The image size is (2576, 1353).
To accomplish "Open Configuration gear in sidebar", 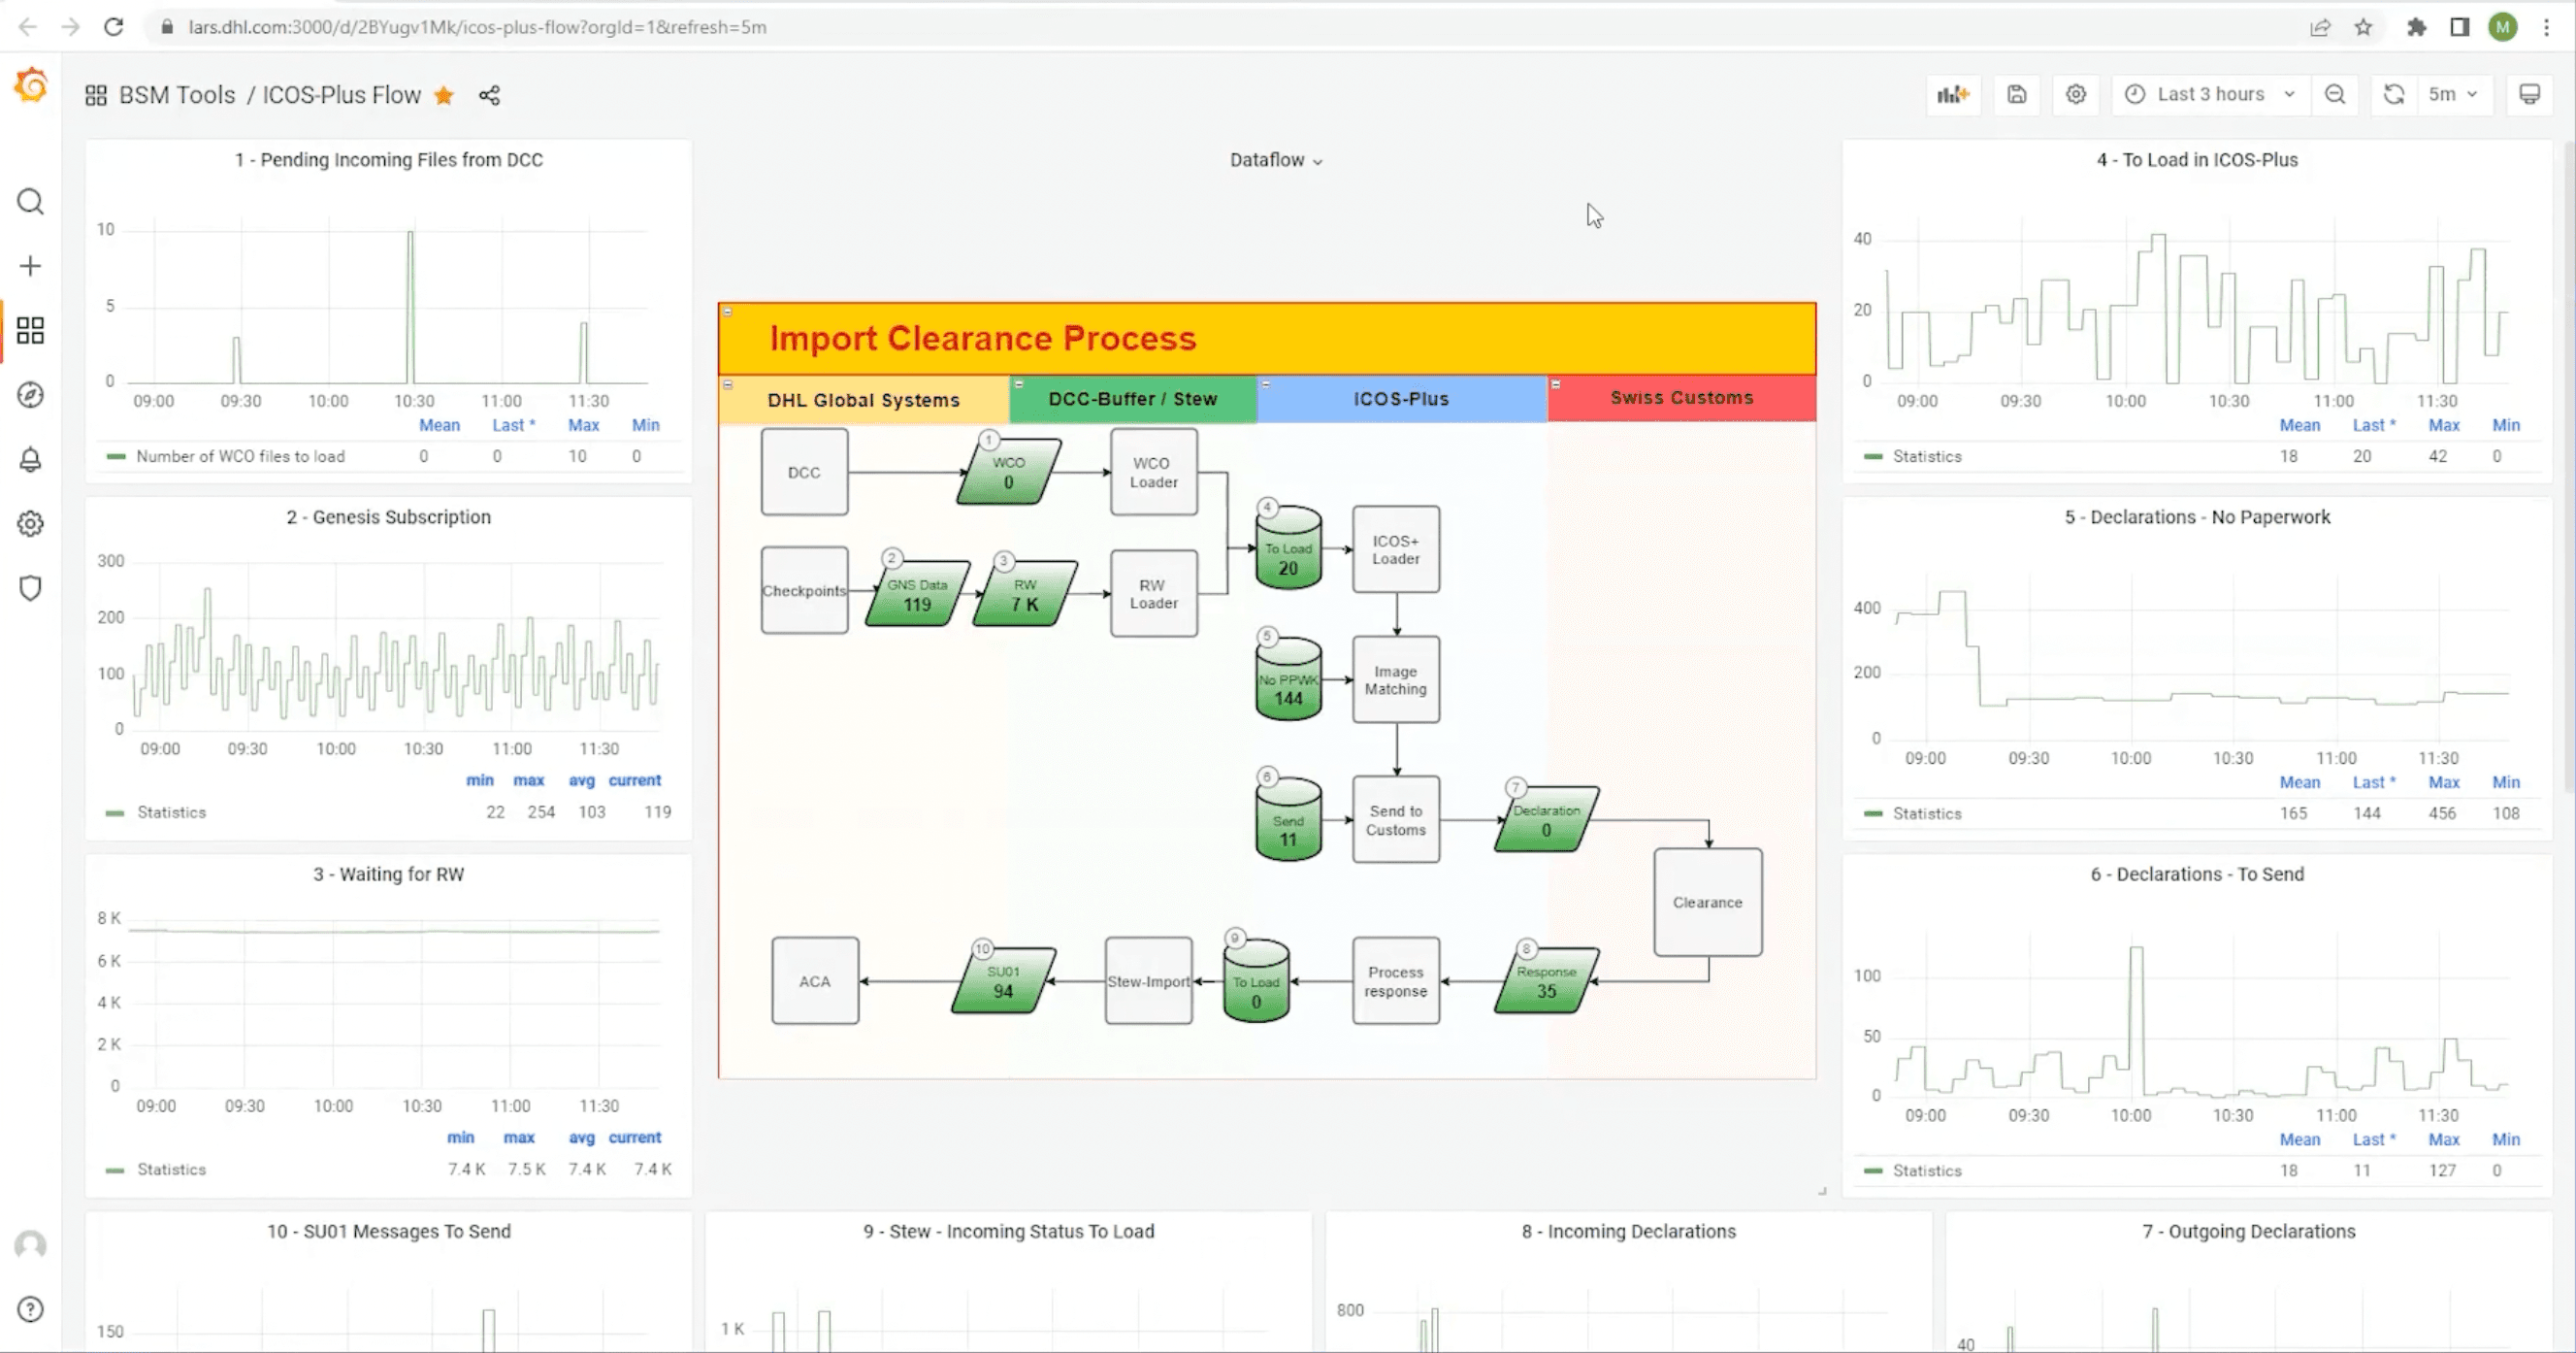I will 31,524.
